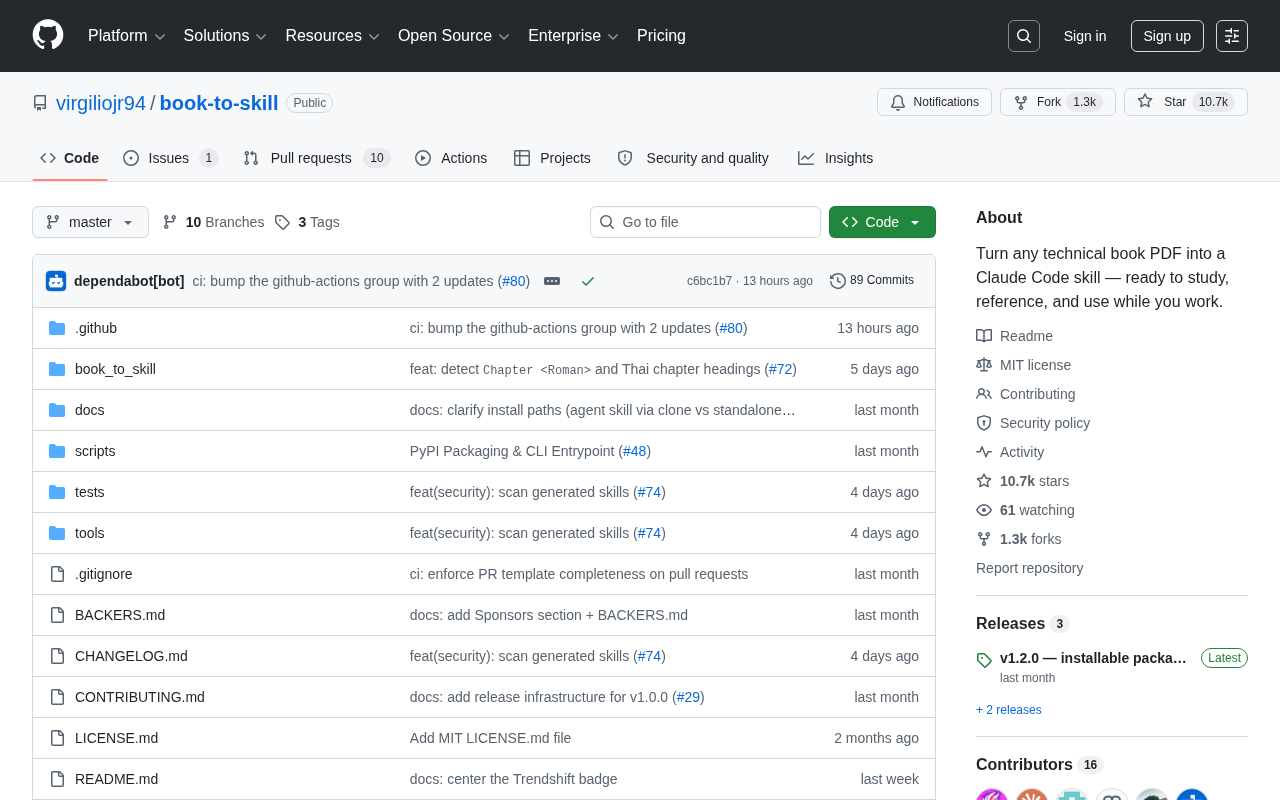Click the Sign in link
The image size is (1280, 800).
1085,36
